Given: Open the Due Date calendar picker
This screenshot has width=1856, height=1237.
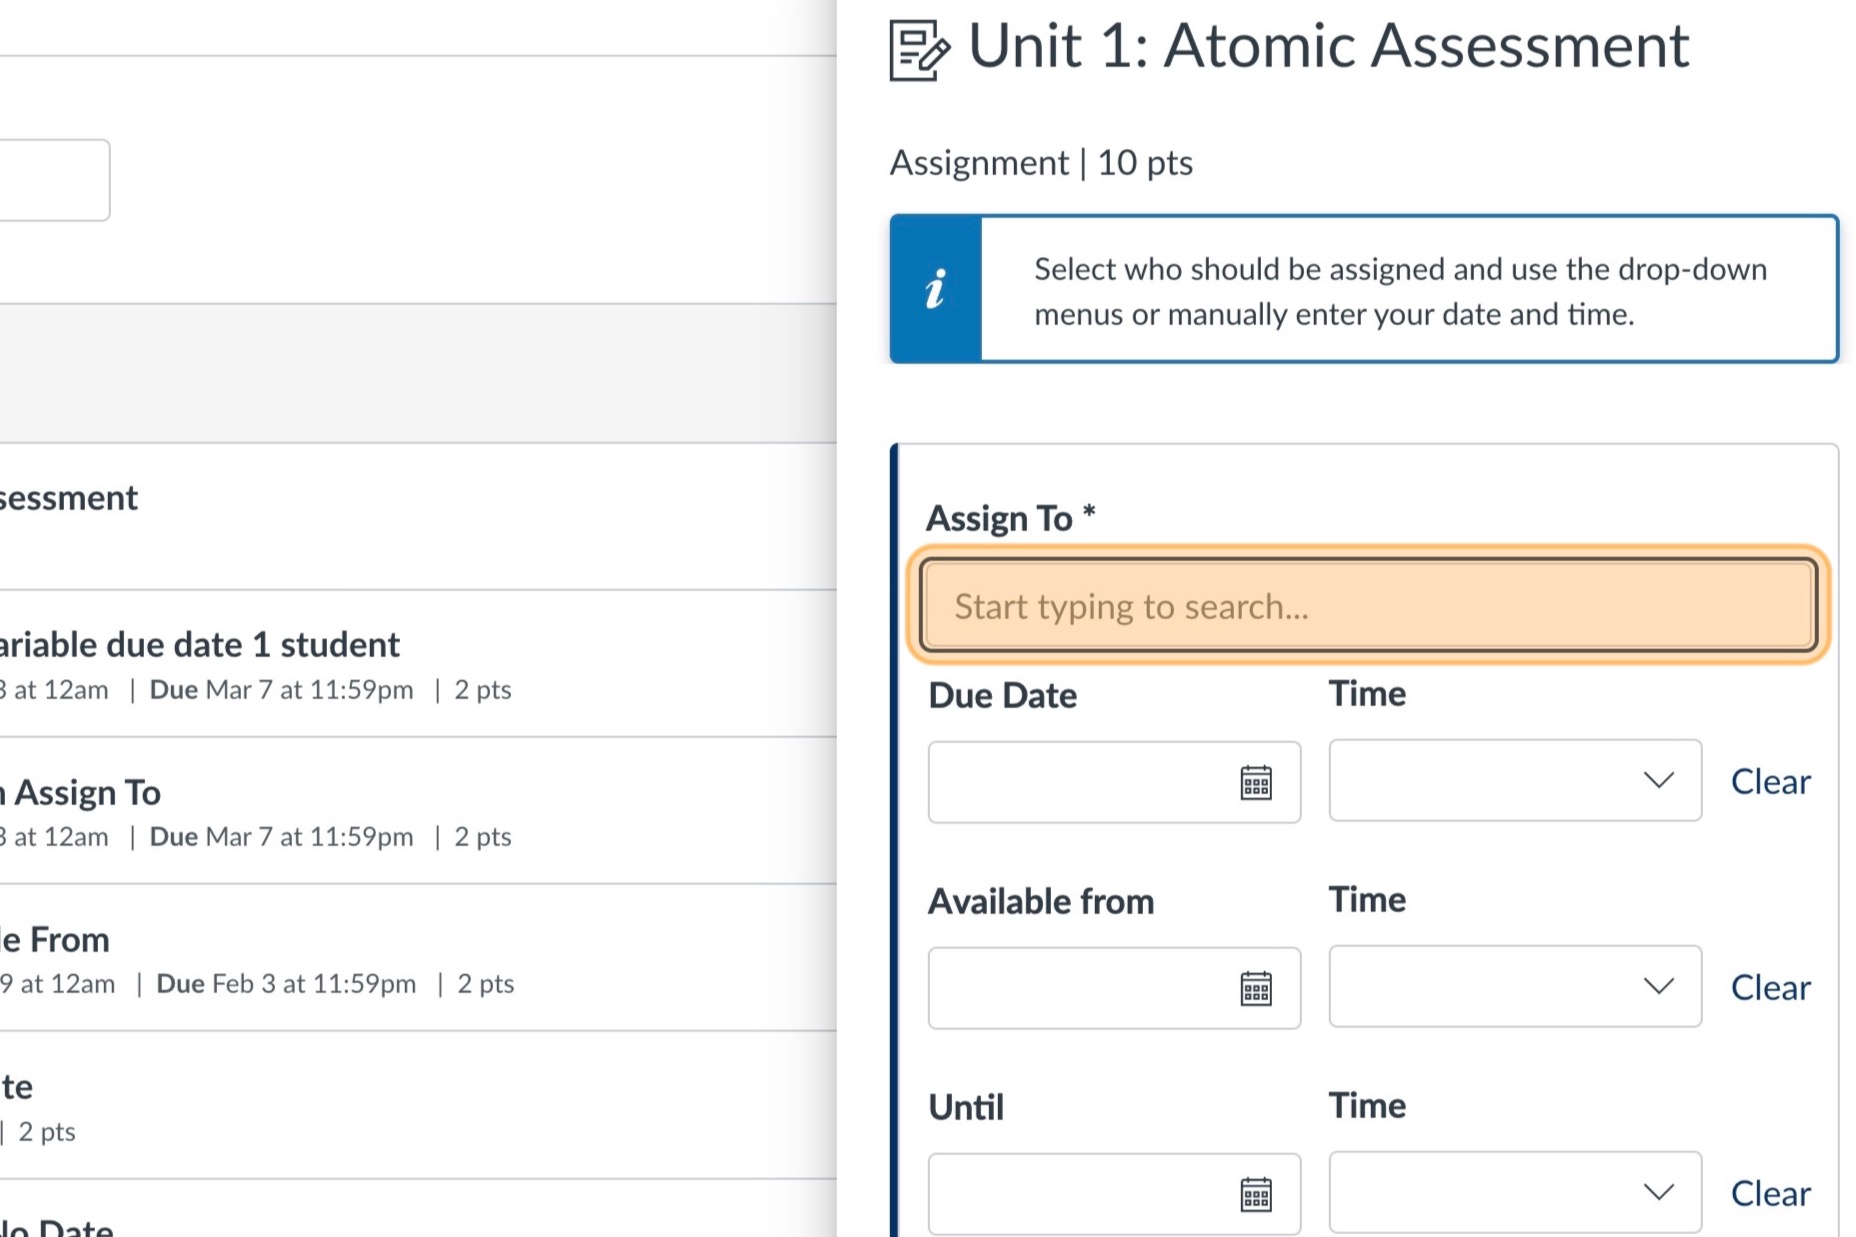Looking at the screenshot, I should (x=1257, y=783).
